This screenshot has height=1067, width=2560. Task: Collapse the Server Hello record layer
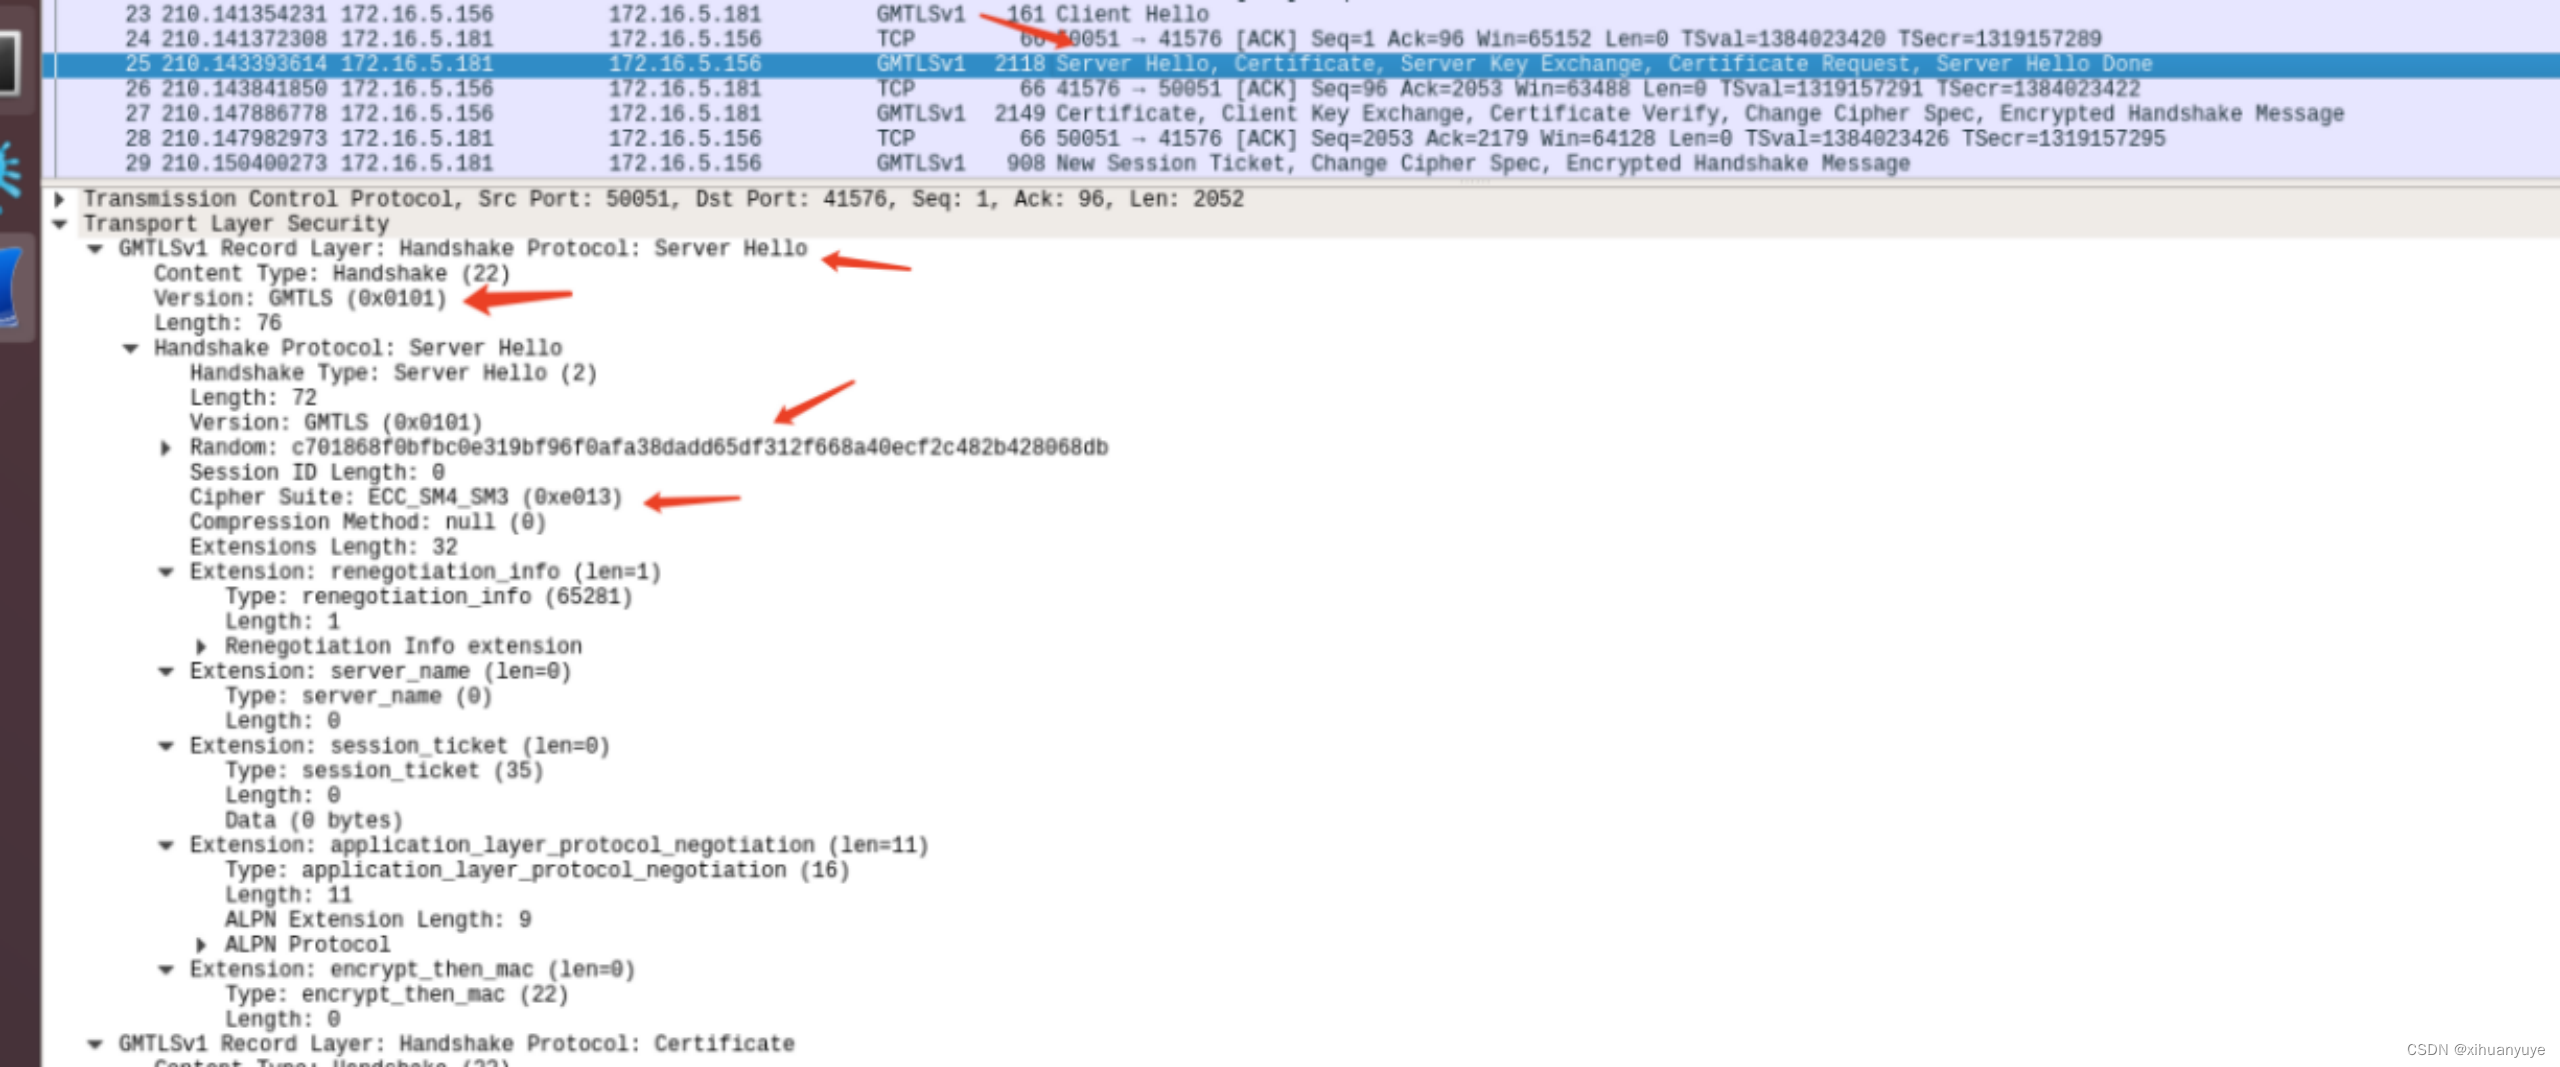[95, 249]
